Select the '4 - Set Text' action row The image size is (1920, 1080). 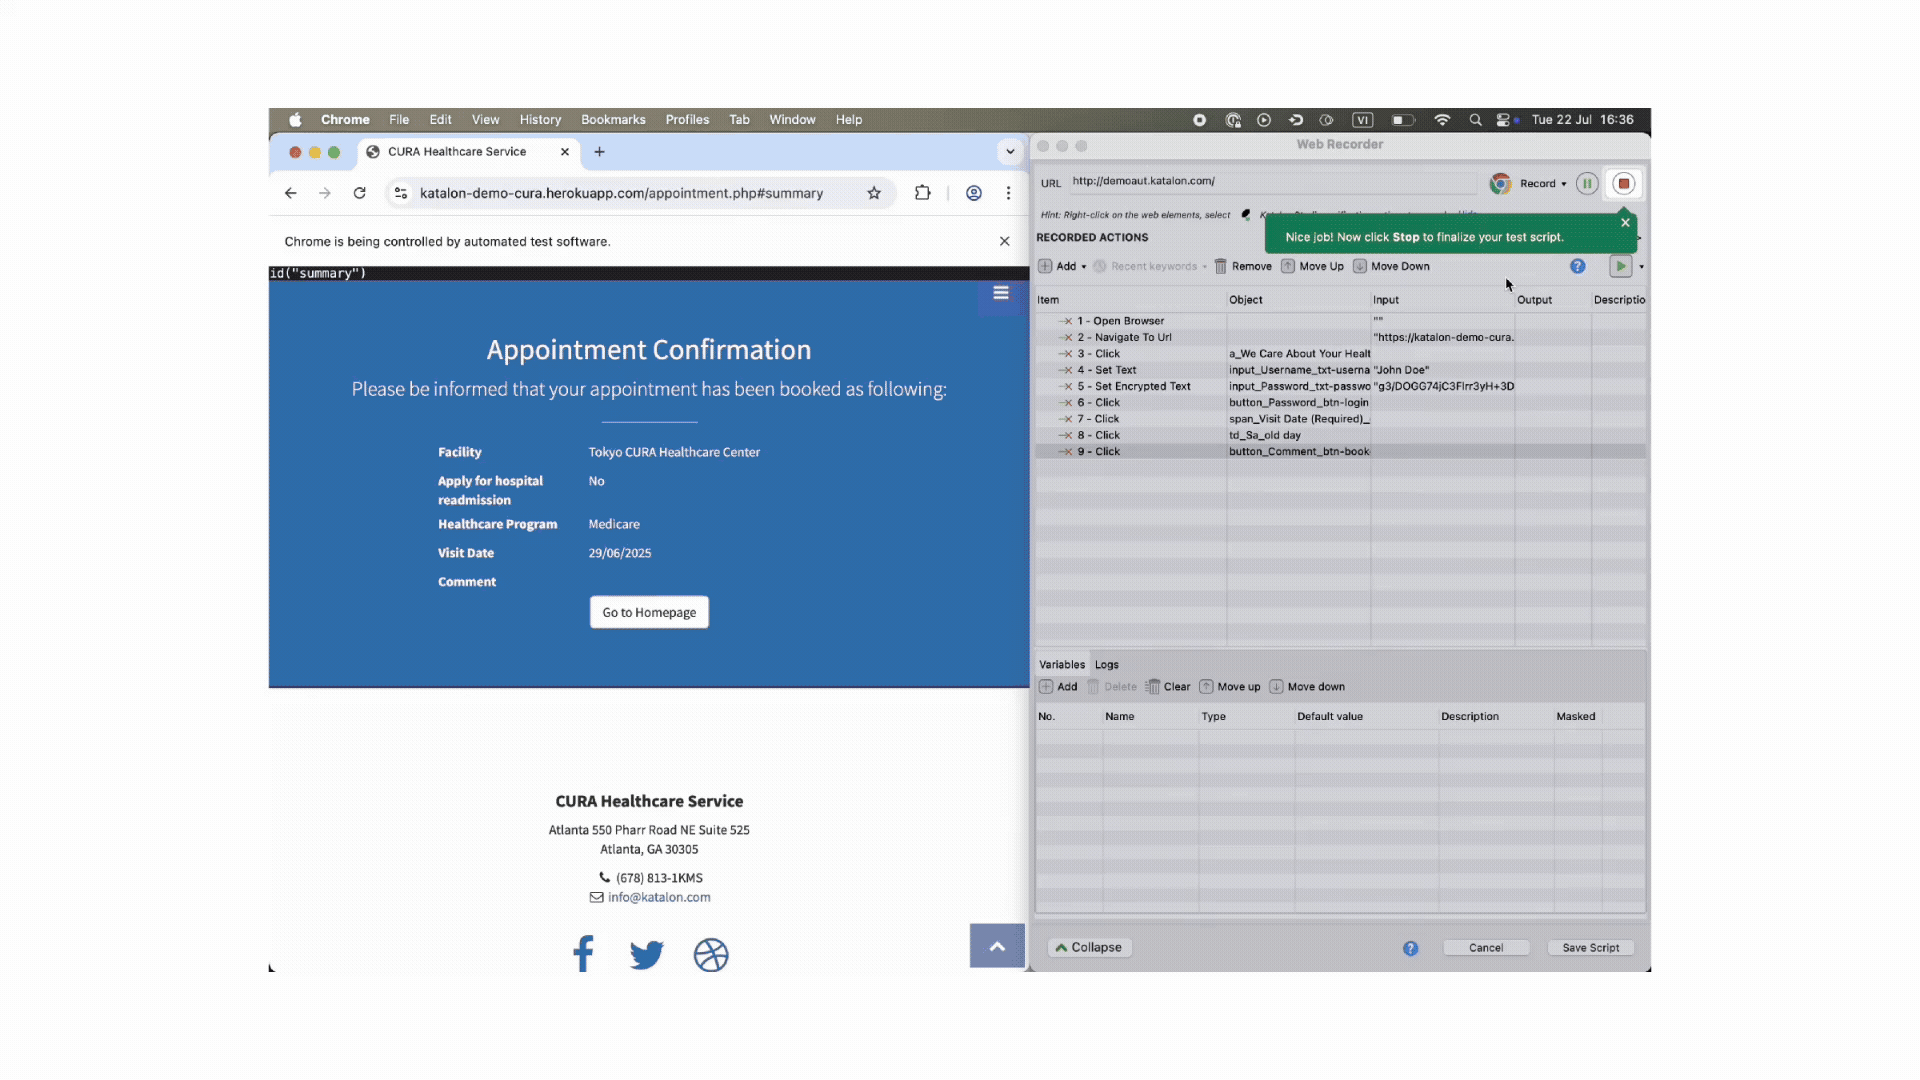point(1340,370)
